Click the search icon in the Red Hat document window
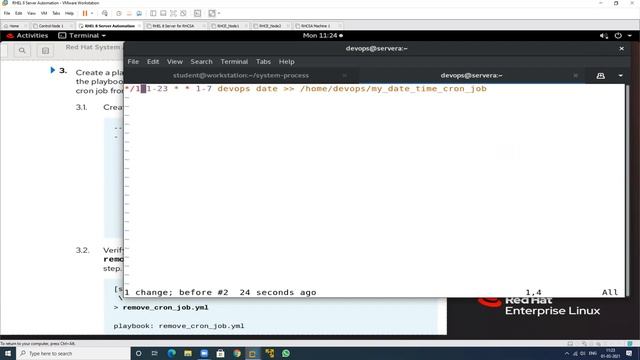Screen dimensions: 640x360 coord(22,51)
